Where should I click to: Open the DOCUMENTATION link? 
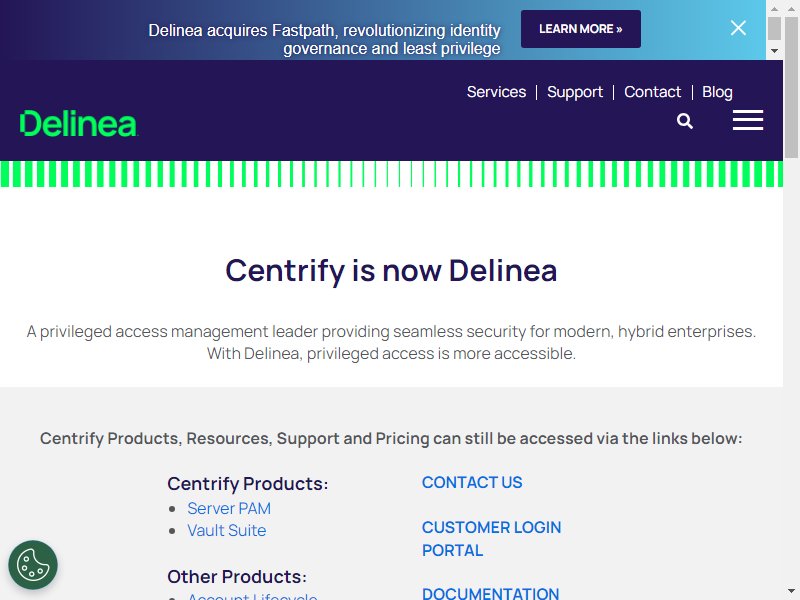490,593
